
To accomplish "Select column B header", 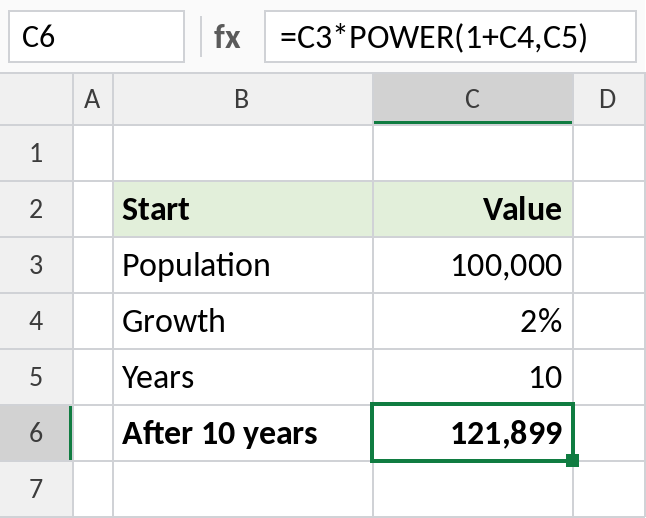I will (x=243, y=99).
